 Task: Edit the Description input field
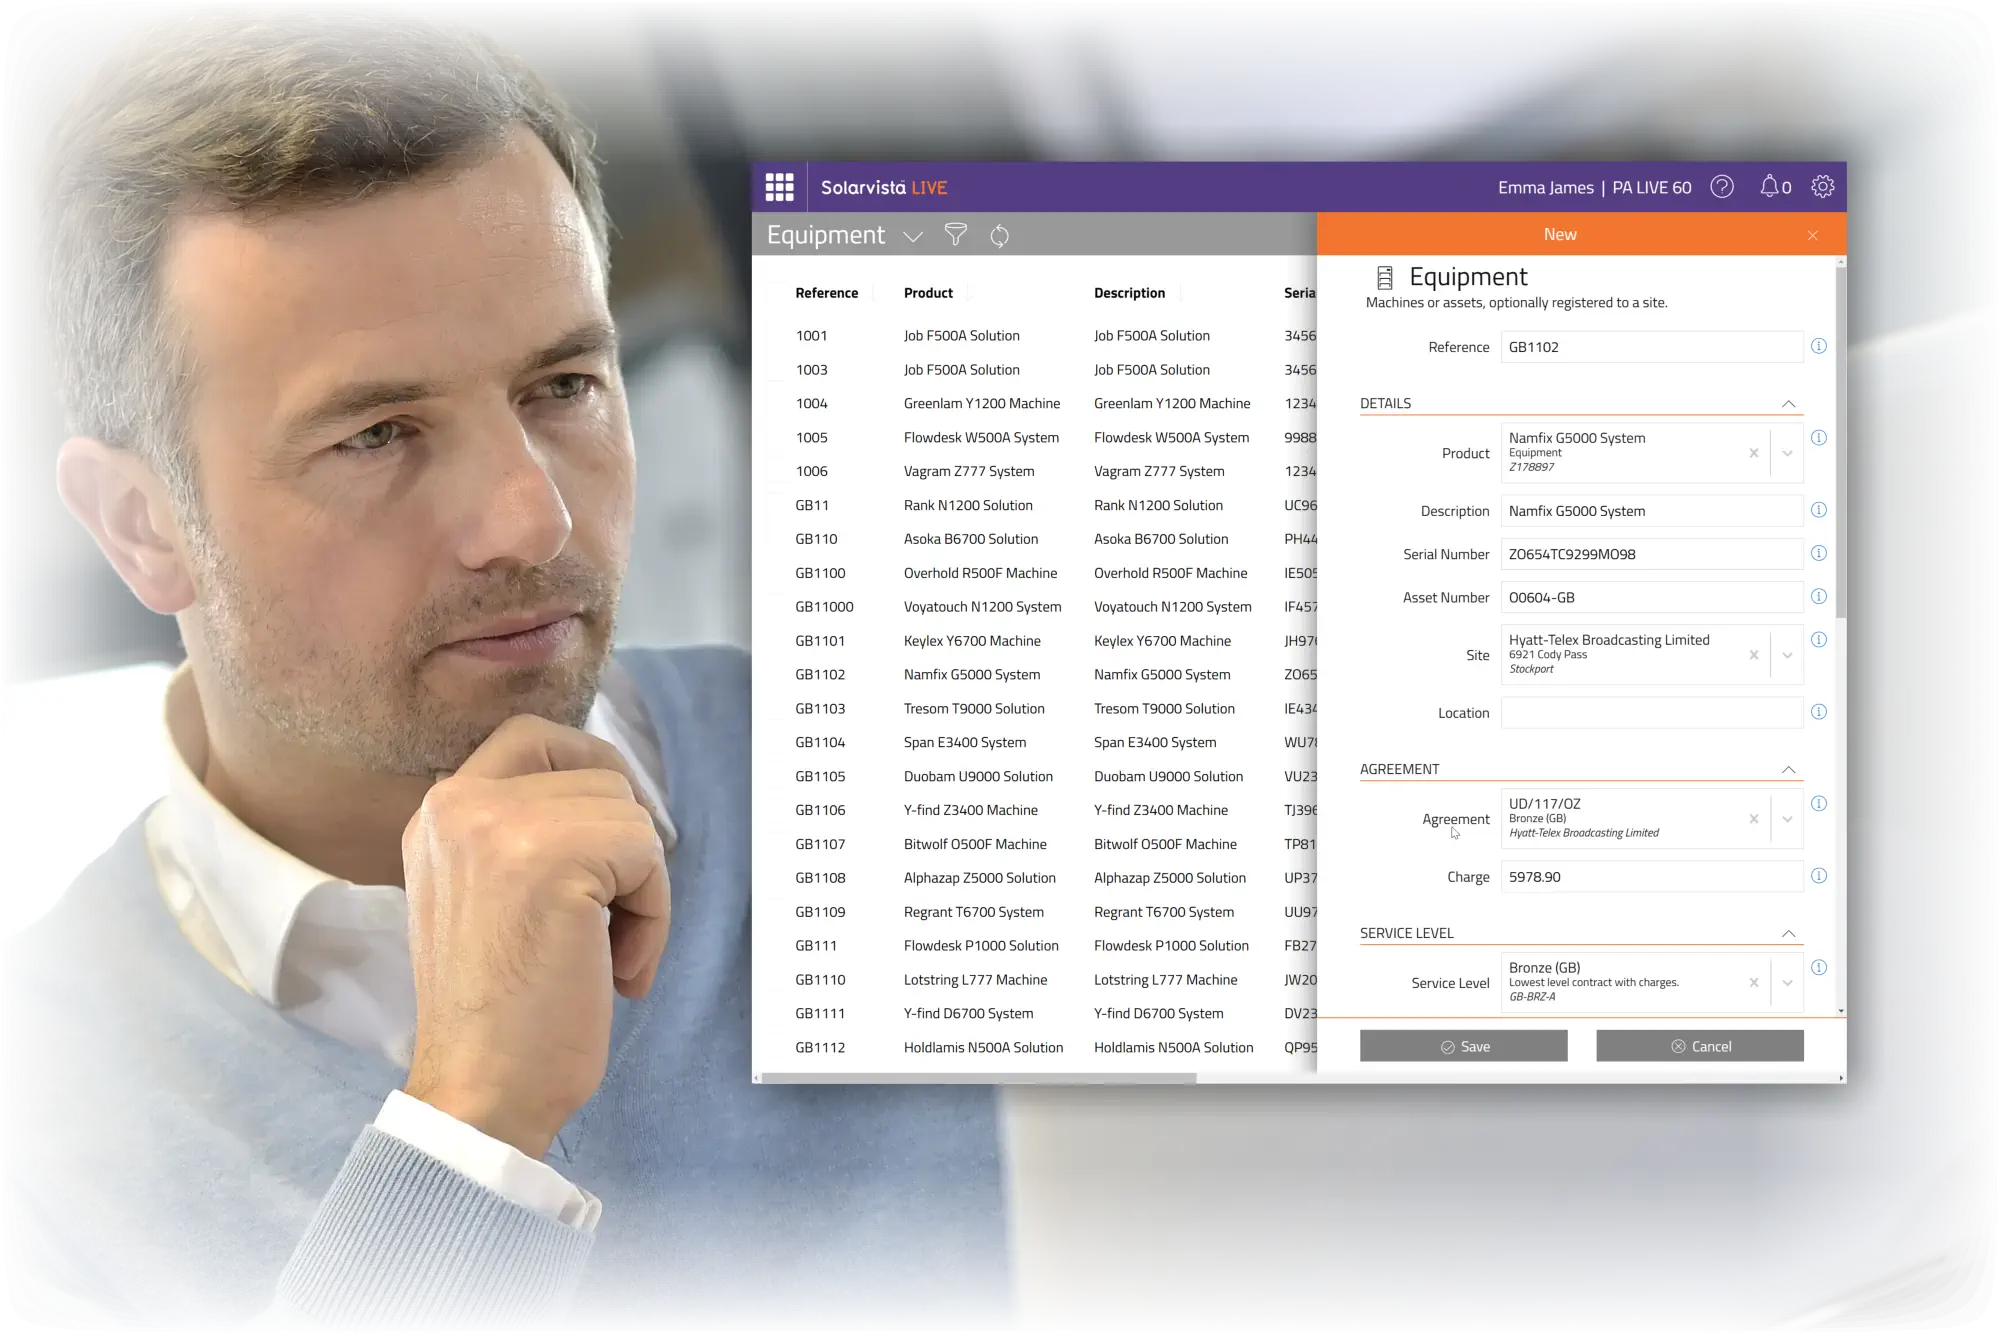click(x=1652, y=511)
